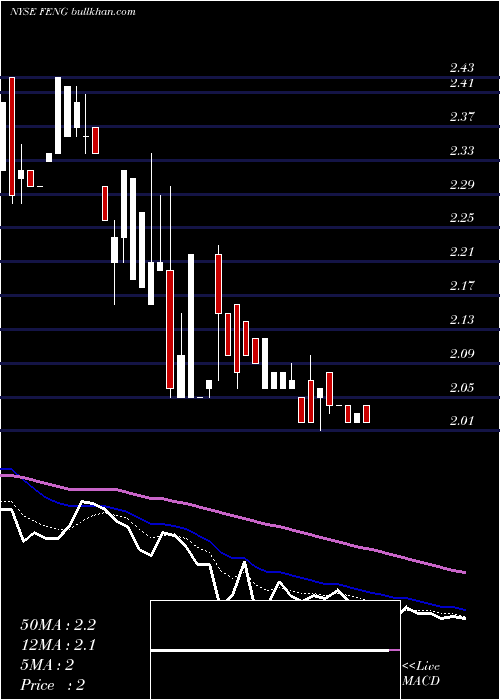This screenshot has width=500, height=700.
Task: Click the 2.17 price axis label
Action: (x=462, y=286)
